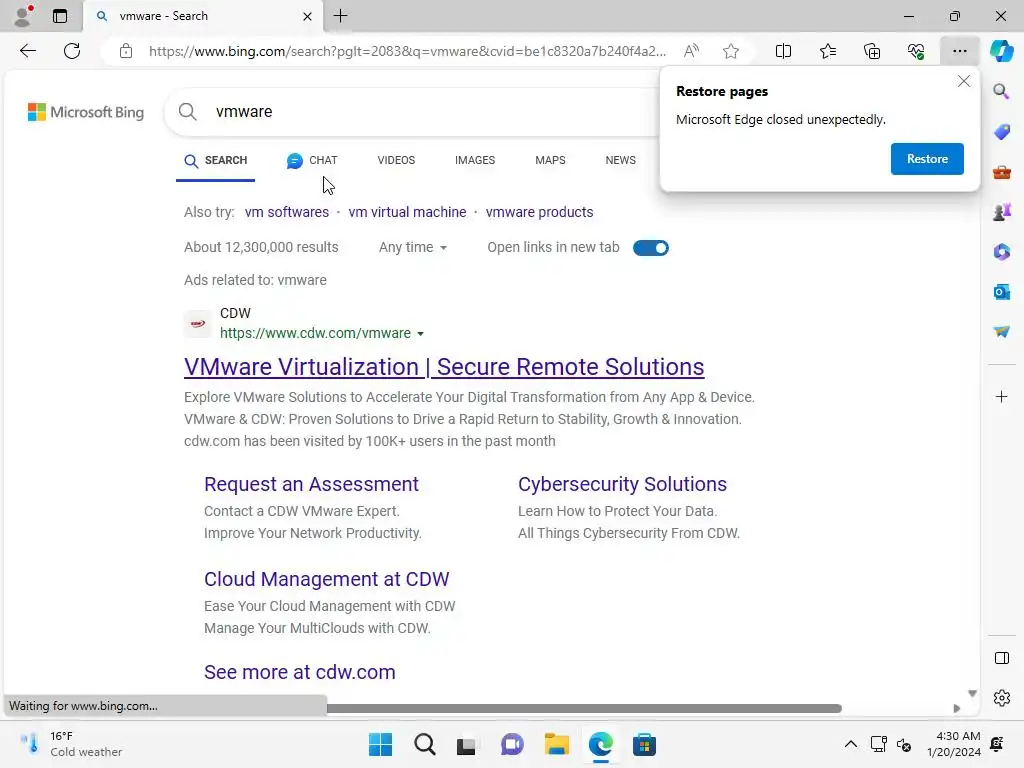Add this page to favorites star
This screenshot has width=1024, height=768.
[x=731, y=51]
